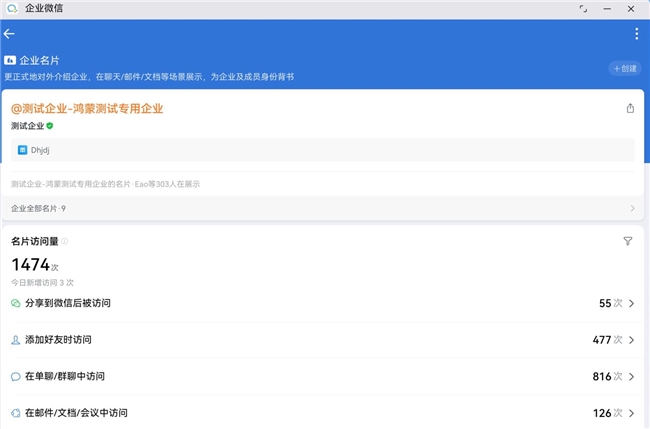The height and width of the screenshot is (429, 650).
Task: Click the green verified shield badge
Action: [x=50, y=126]
